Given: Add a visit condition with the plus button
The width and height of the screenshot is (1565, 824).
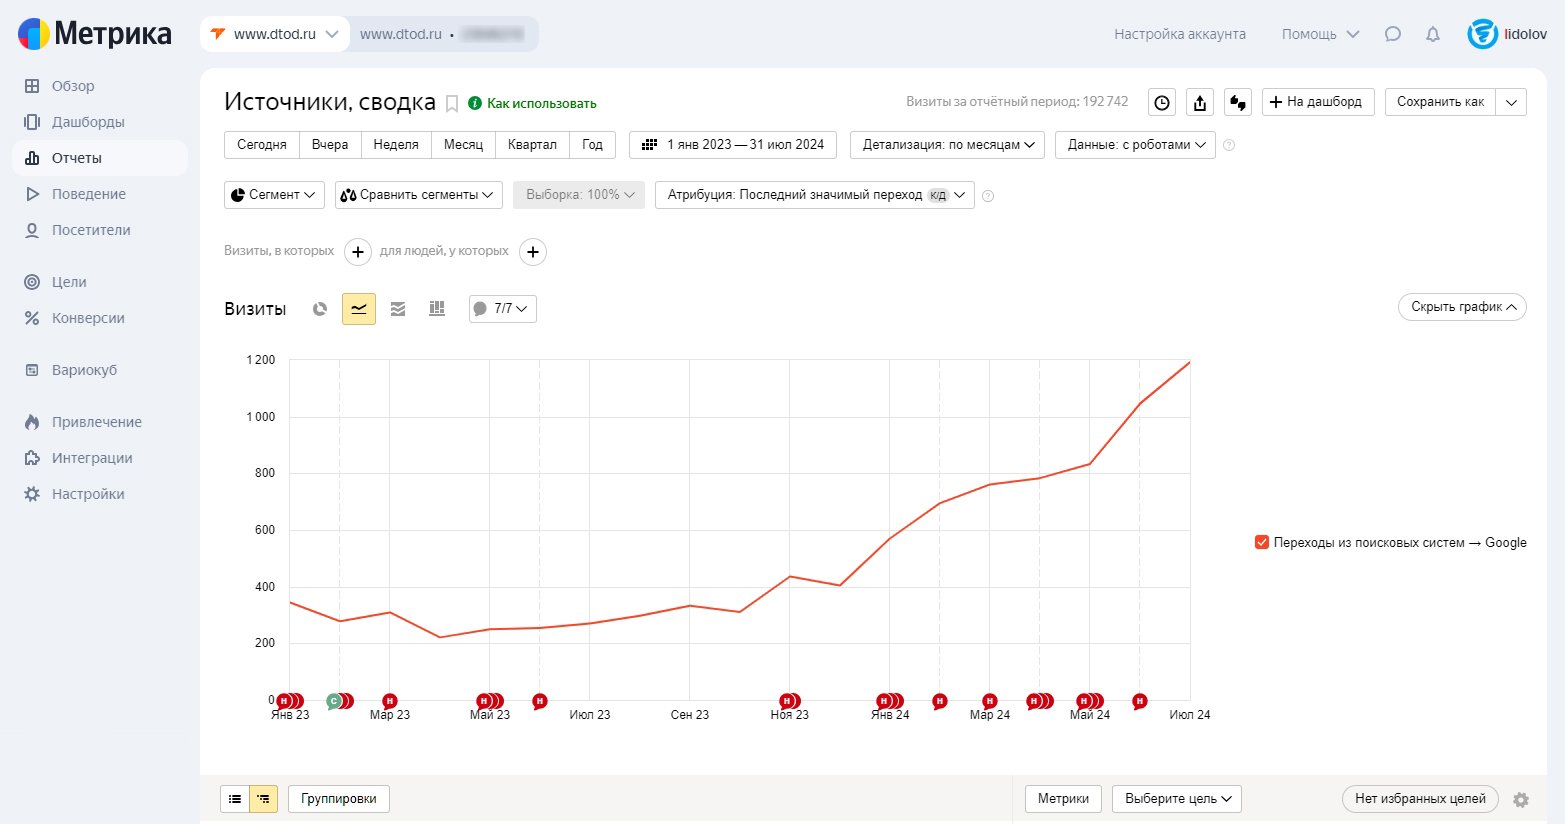Looking at the screenshot, I should click(x=358, y=252).
